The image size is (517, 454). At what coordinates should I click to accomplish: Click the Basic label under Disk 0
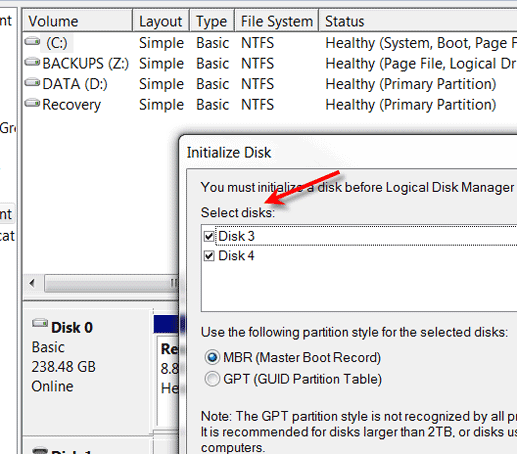click(48, 347)
